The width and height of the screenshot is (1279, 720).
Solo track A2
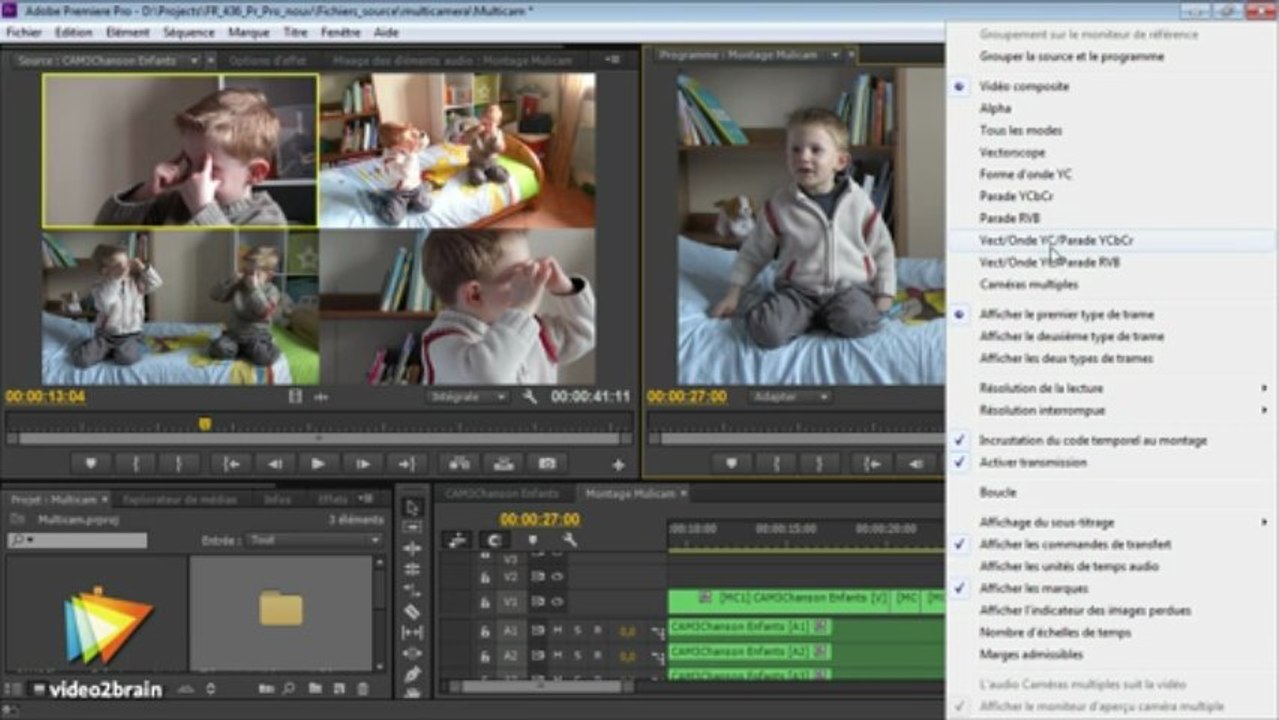tap(577, 655)
